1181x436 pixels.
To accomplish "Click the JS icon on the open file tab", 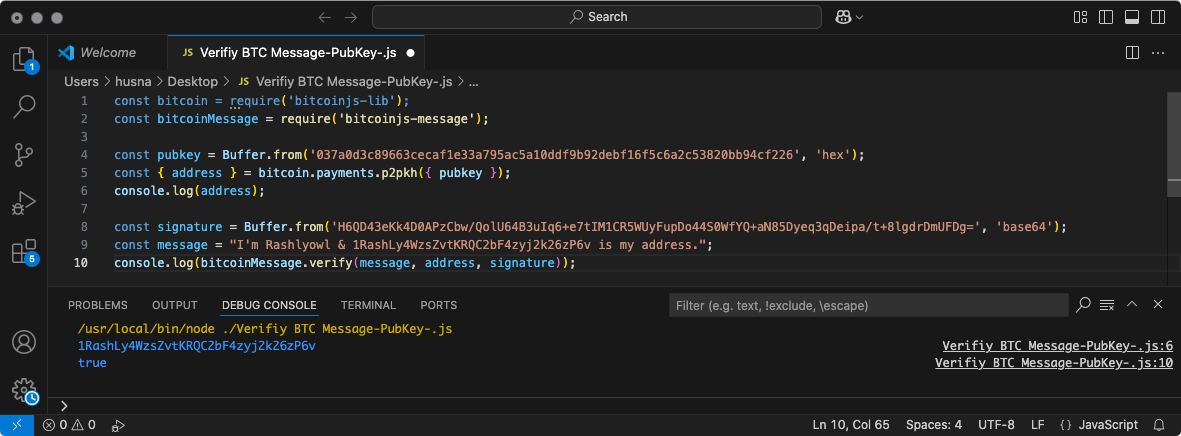I will (187, 53).
